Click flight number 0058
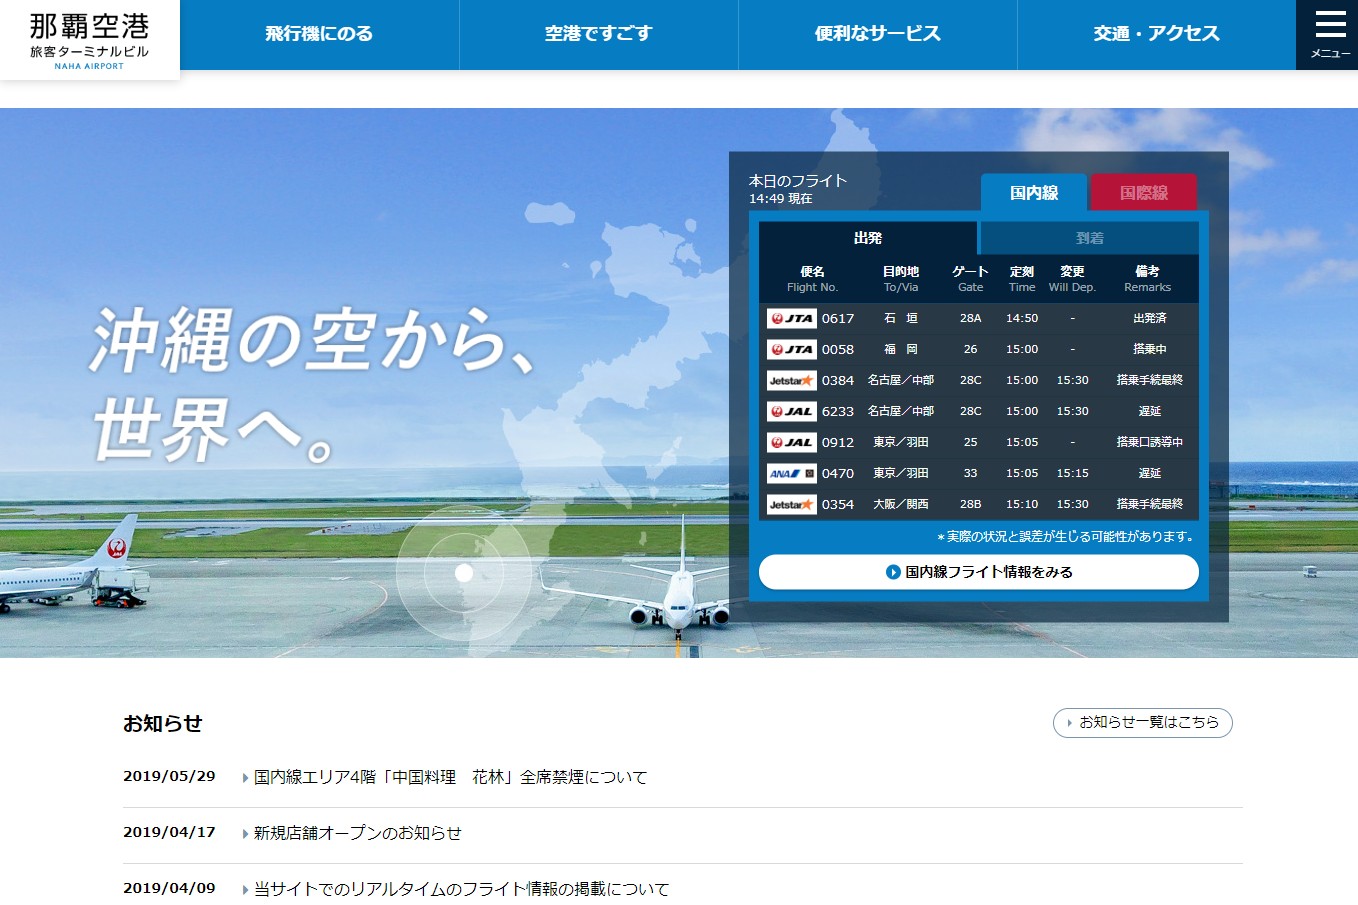This screenshot has width=1358, height=905. tap(838, 349)
